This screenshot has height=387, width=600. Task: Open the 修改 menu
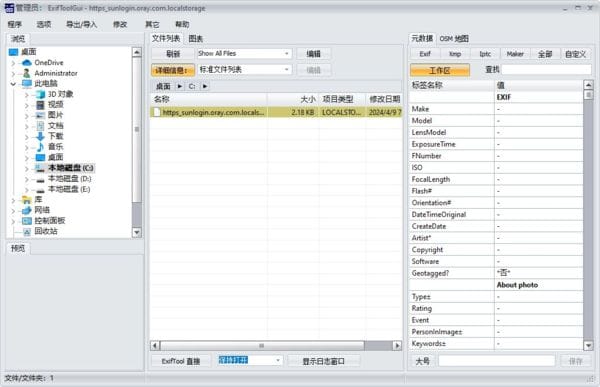click(120, 24)
